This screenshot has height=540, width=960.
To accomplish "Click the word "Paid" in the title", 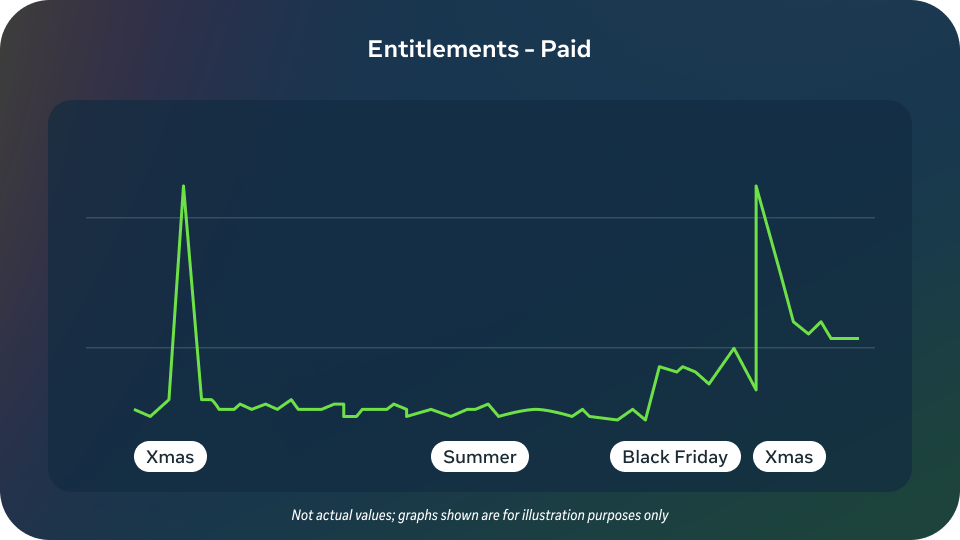I will (566, 49).
